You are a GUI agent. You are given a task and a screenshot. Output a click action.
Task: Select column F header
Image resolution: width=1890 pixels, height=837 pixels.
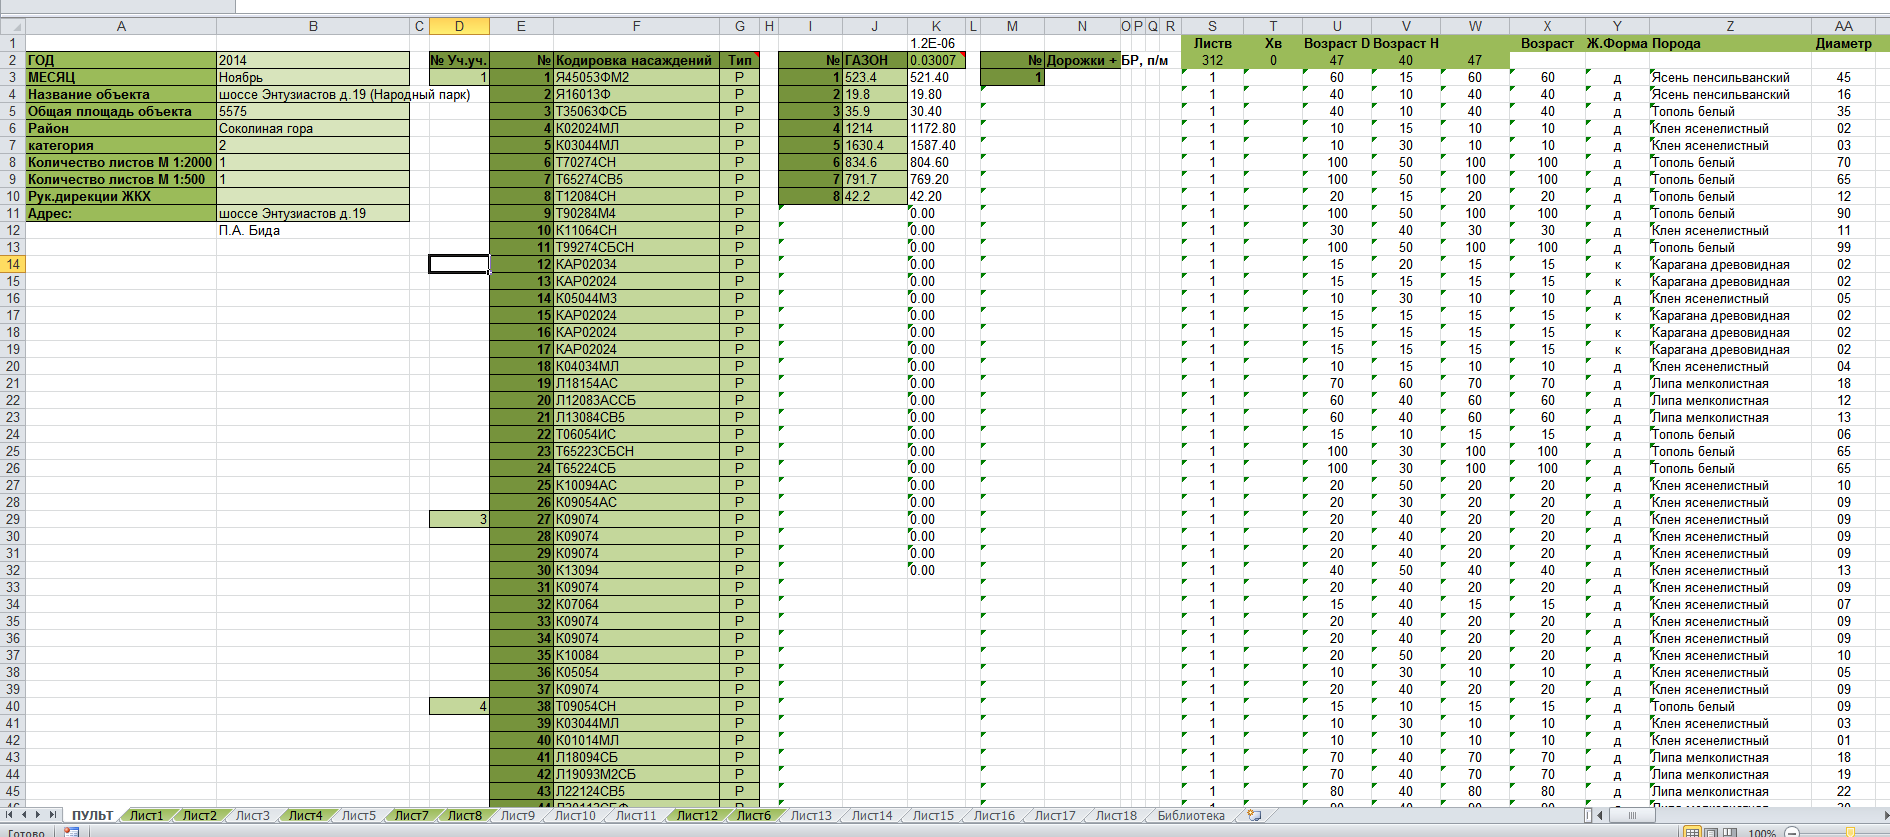pos(636,26)
